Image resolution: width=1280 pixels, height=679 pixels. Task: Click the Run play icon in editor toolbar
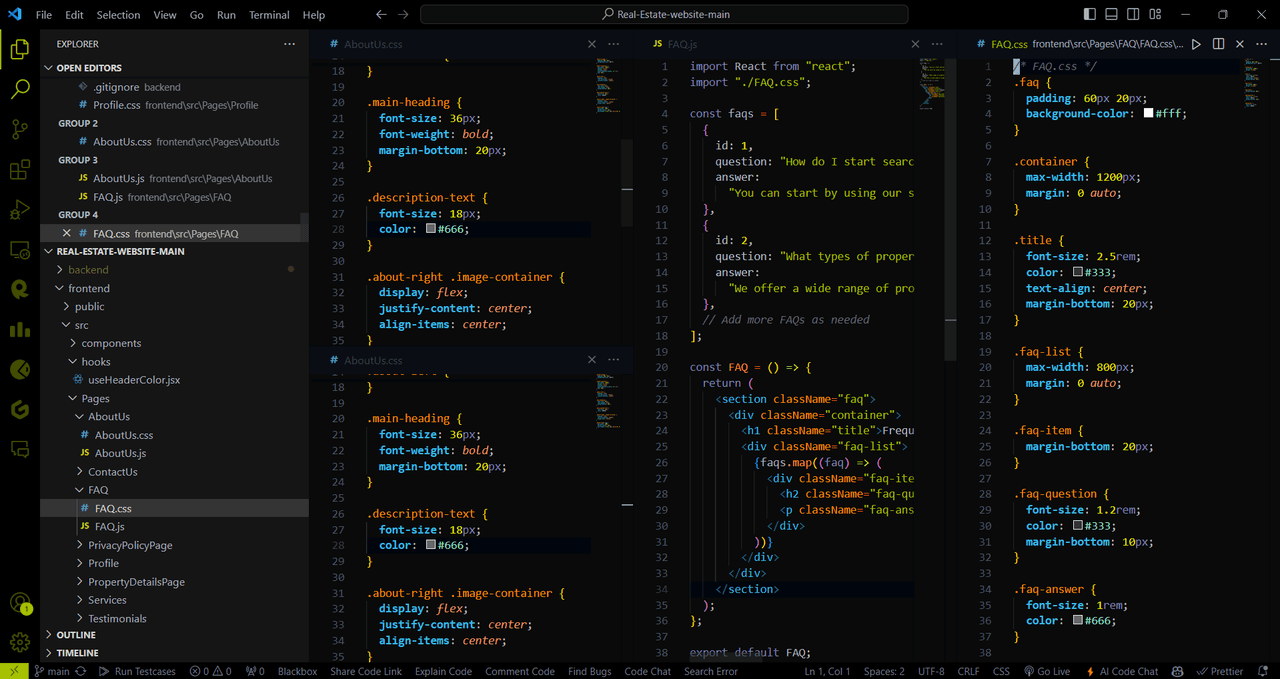click(1196, 44)
